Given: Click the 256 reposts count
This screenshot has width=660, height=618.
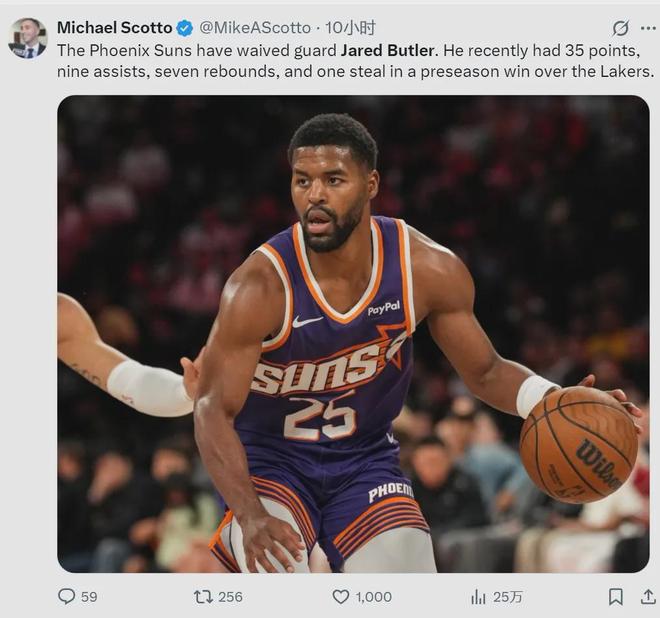Looking at the screenshot, I should point(230,597).
